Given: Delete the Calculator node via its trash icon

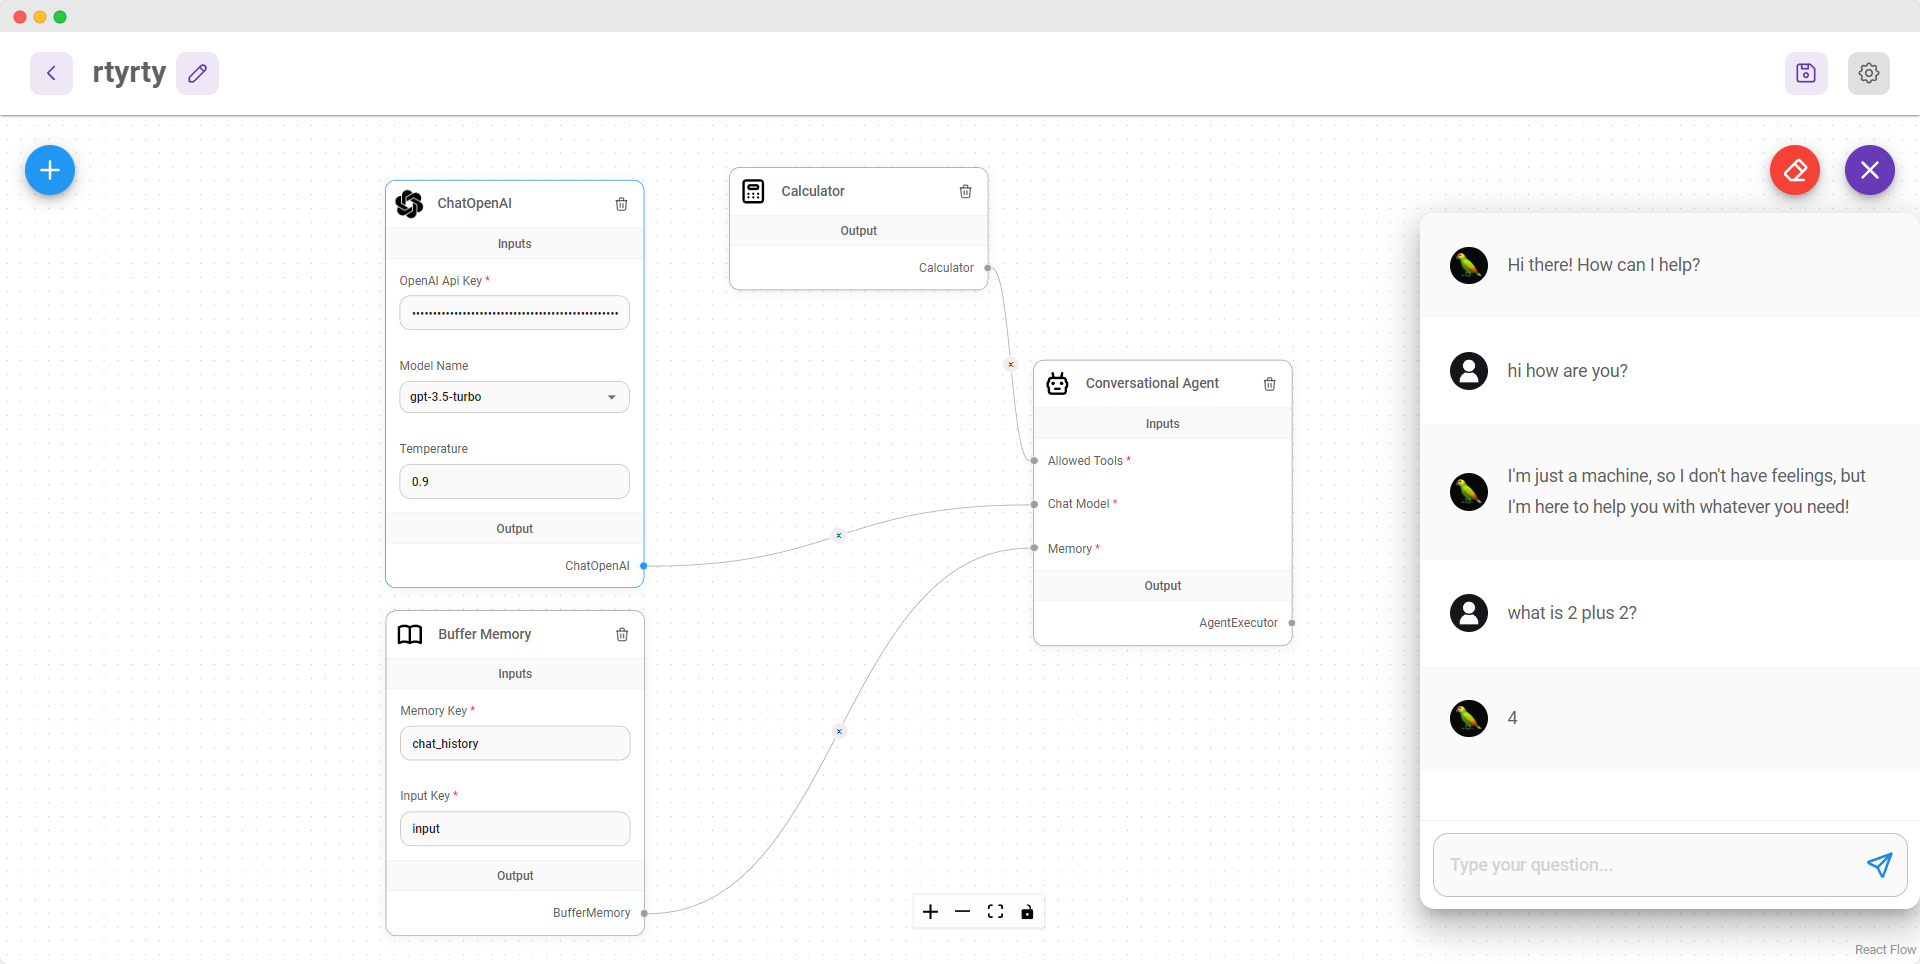Looking at the screenshot, I should 965,191.
